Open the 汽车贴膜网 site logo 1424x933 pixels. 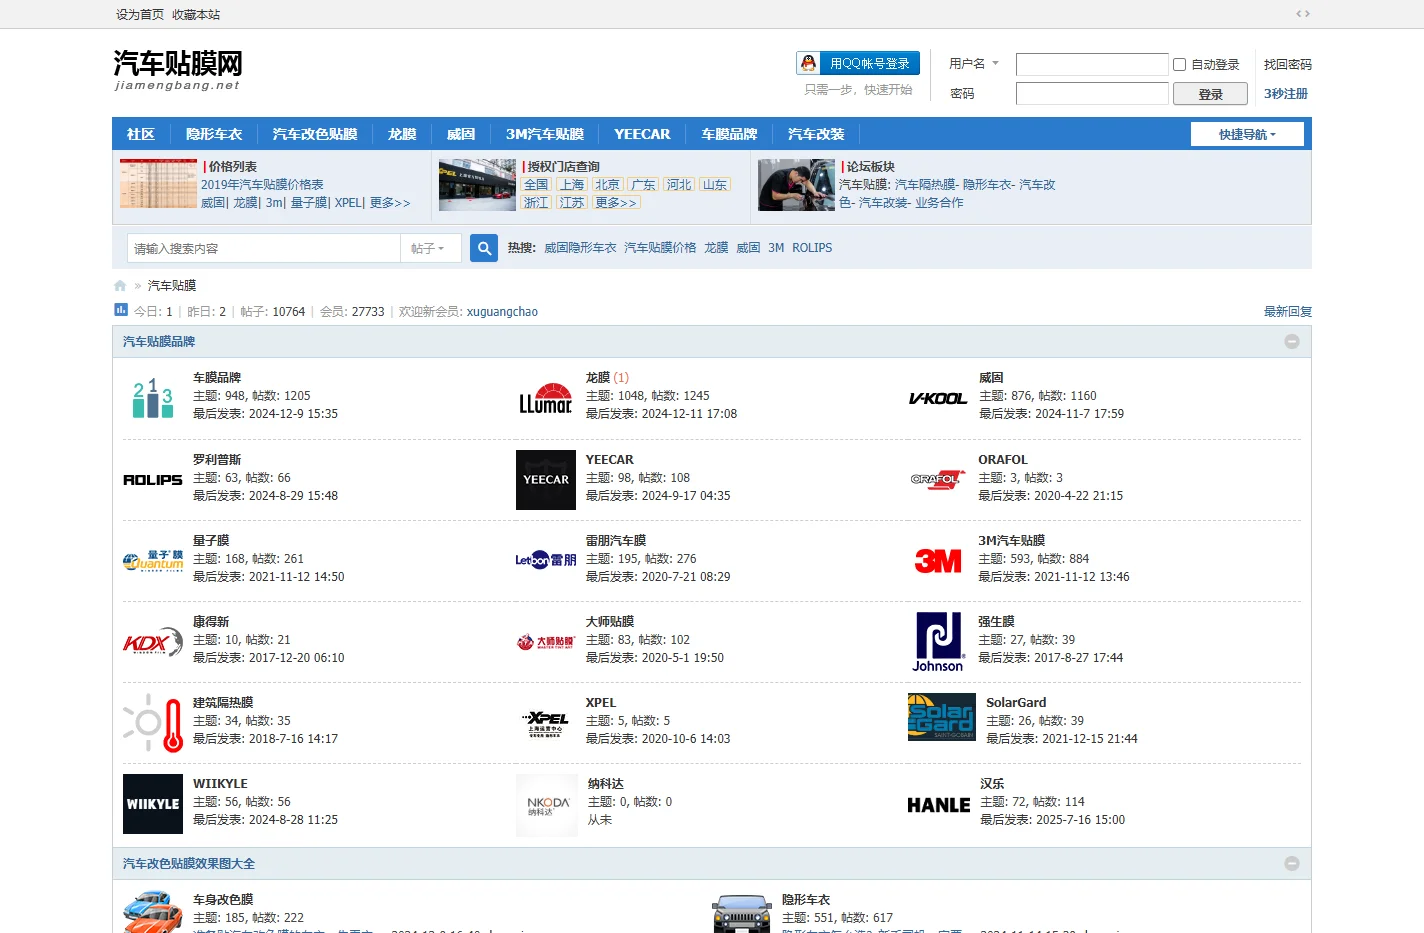pos(178,70)
